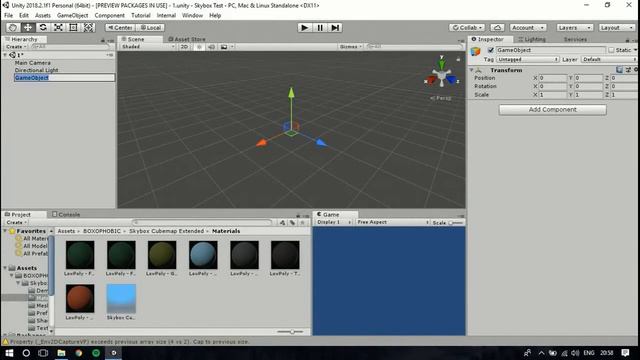Toggle Center pivot mode button
This screenshot has width=640, height=360.
tap(120, 27)
